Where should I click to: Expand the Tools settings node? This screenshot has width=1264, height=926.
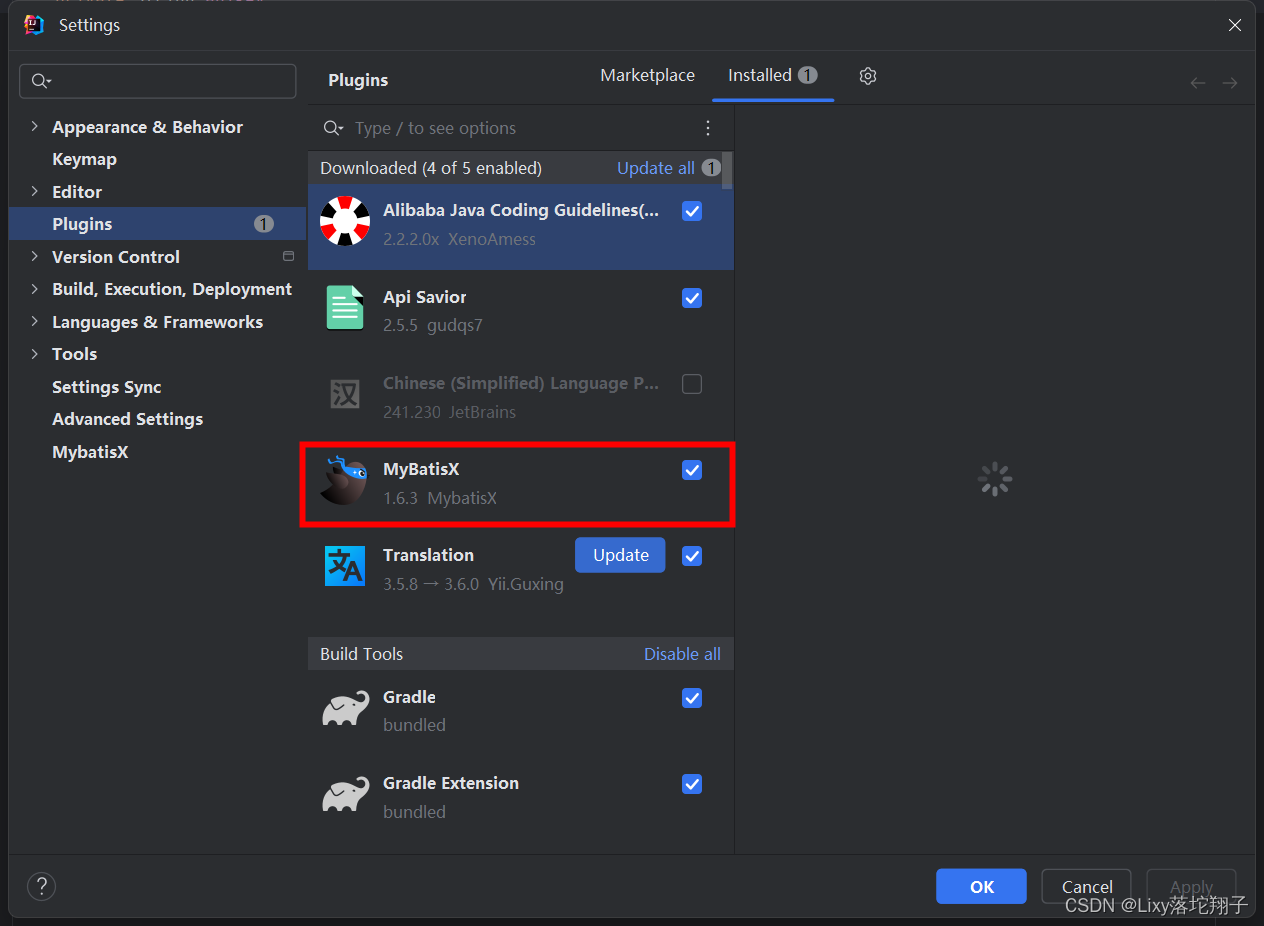click(35, 354)
